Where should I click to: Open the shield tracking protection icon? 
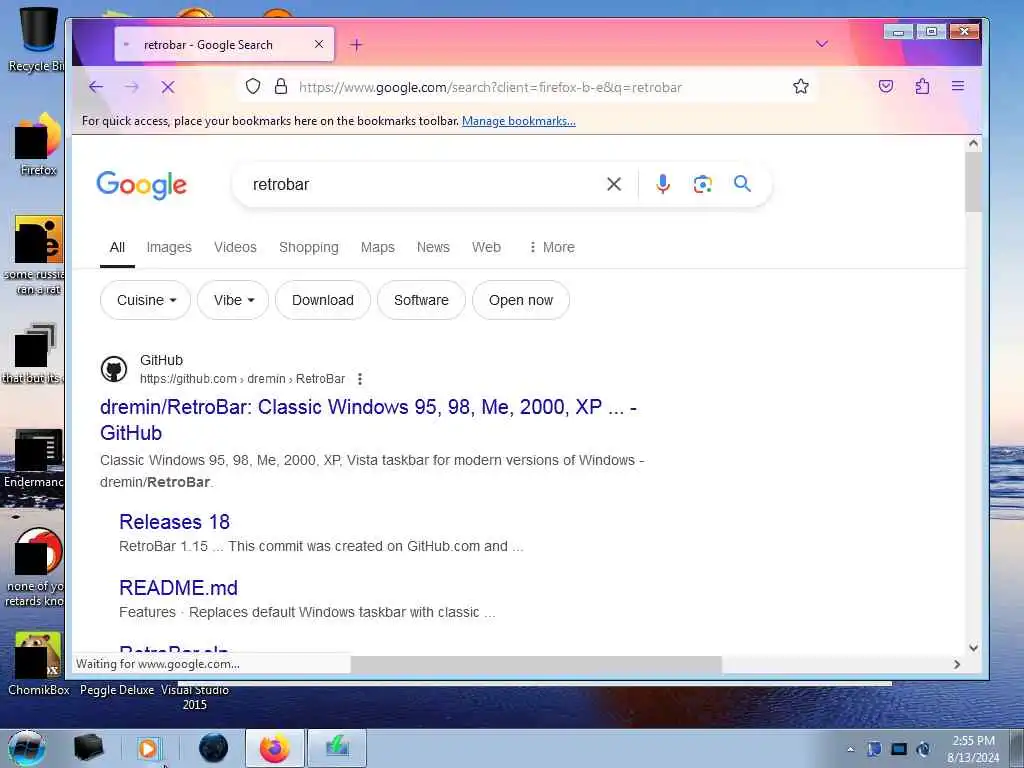click(x=253, y=86)
